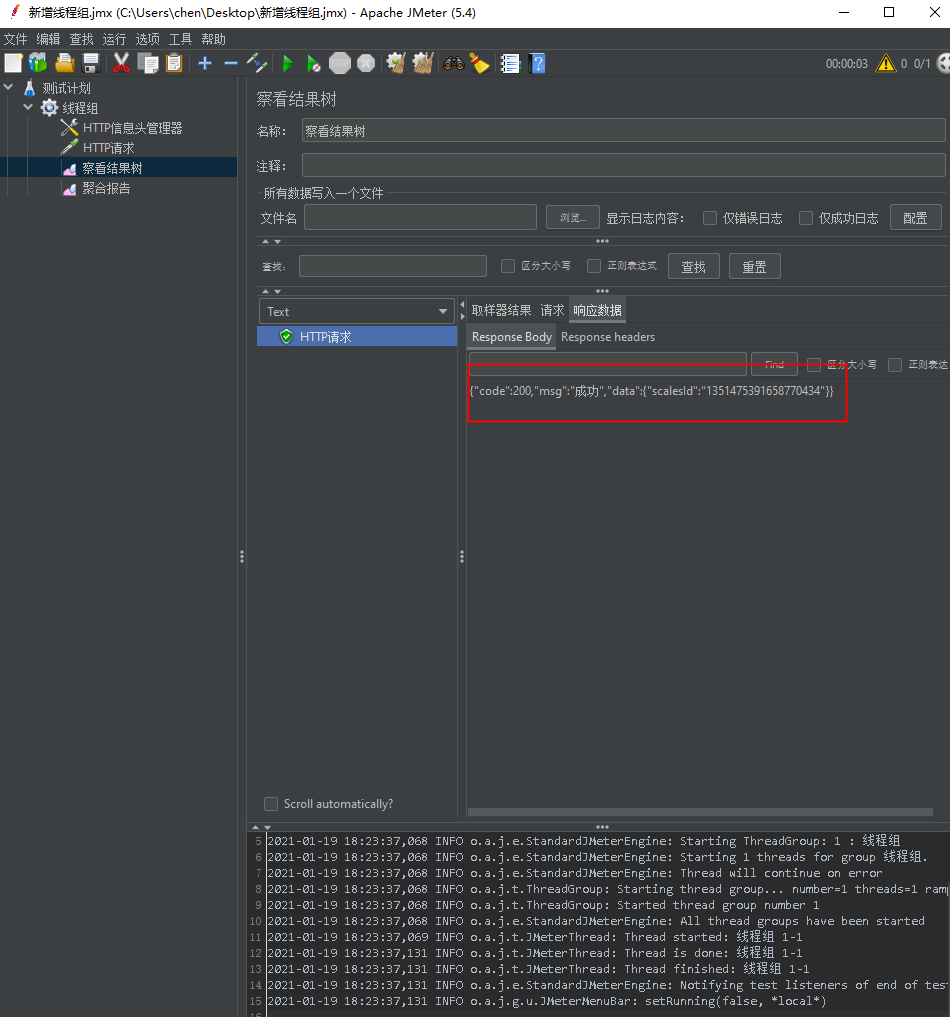Check 正则表达 beside the response Find button
Viewport: 950px width, 1017px height.
pos(895,365)
